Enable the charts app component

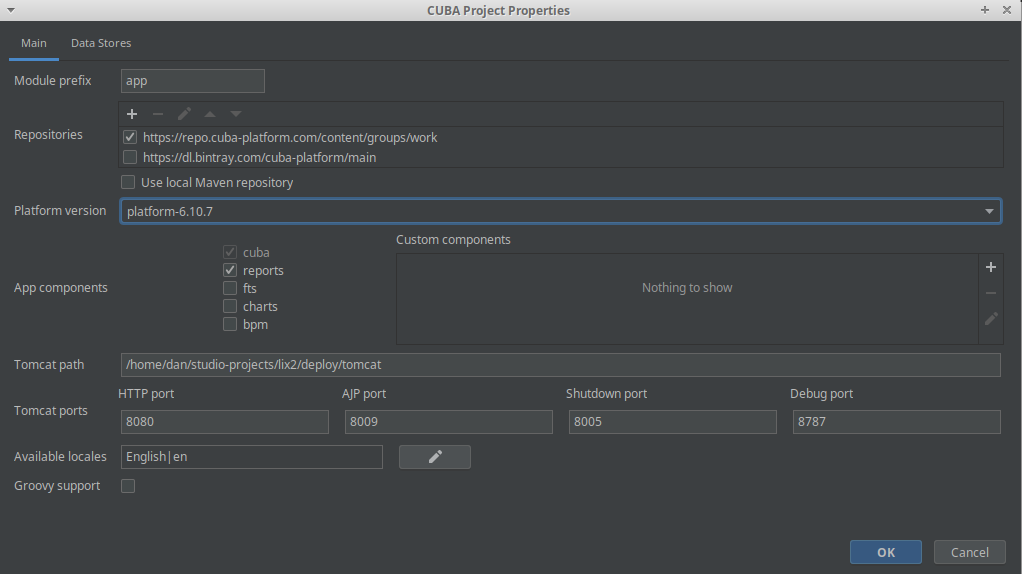click(x=229, y=306)
